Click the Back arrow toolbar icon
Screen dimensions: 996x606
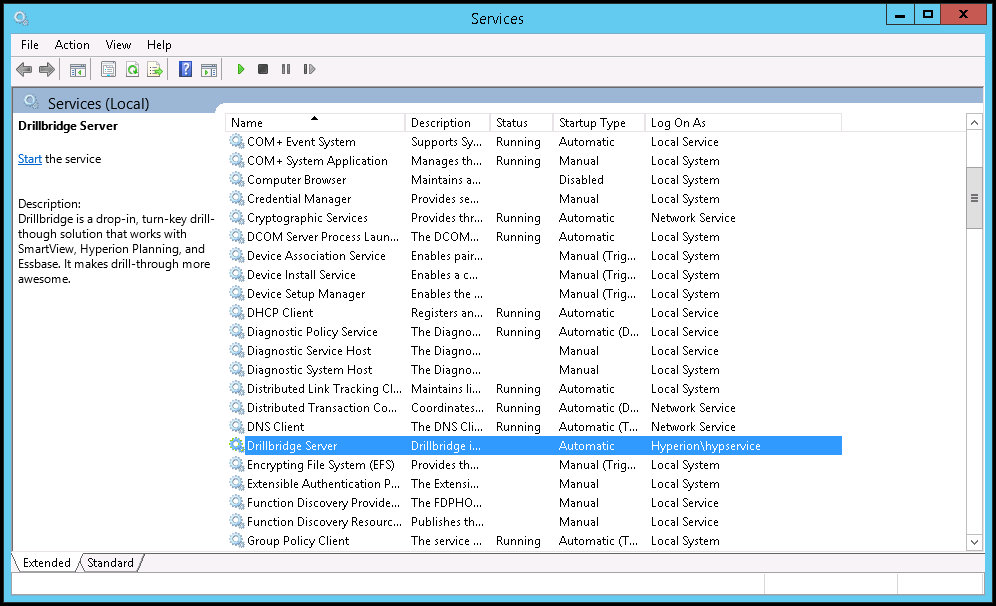pyautogui.click(x=24, y=69)
